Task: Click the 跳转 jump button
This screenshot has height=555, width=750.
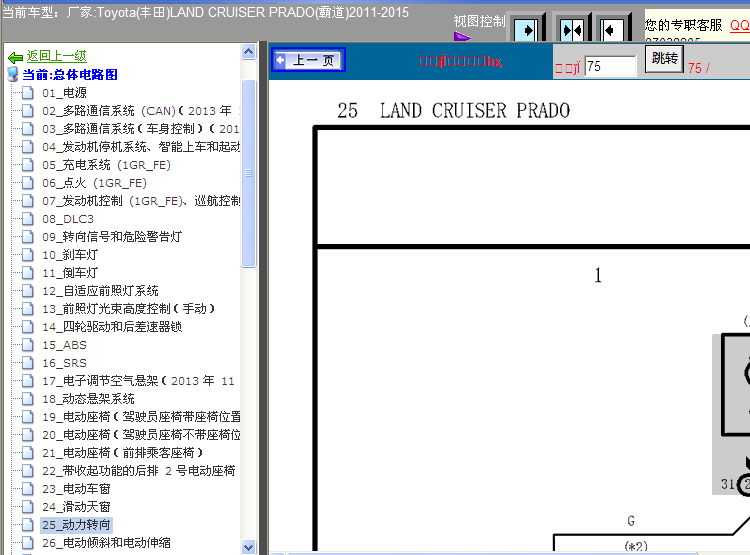Action: 664,59
